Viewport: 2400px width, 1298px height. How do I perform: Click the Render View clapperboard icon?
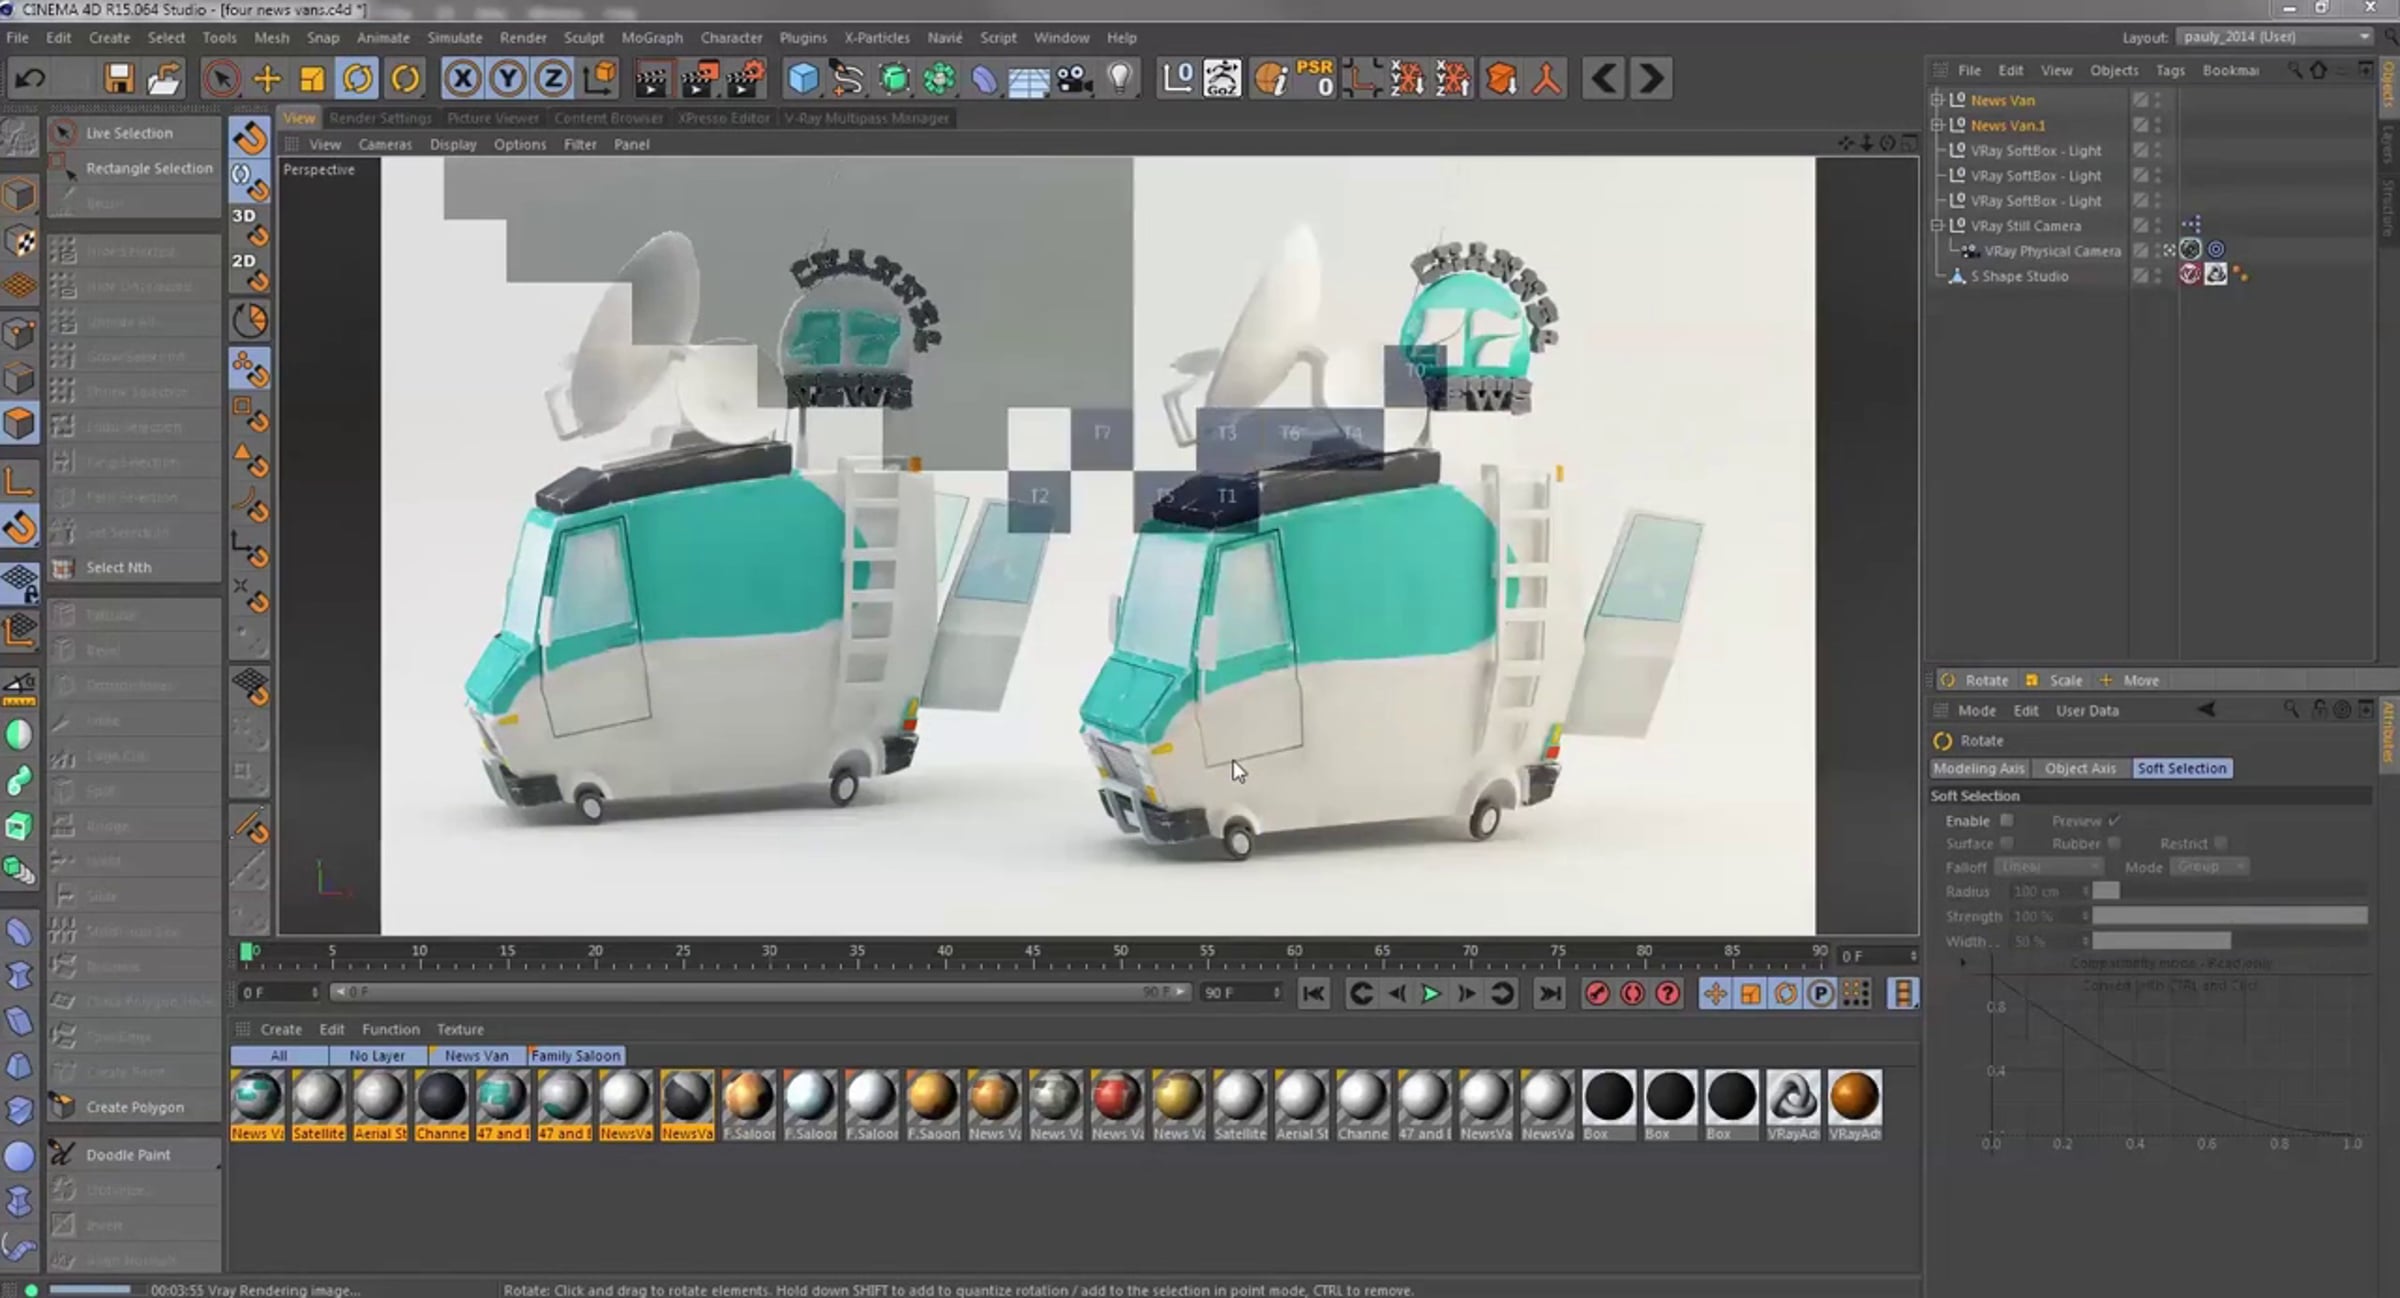[651, 79]
